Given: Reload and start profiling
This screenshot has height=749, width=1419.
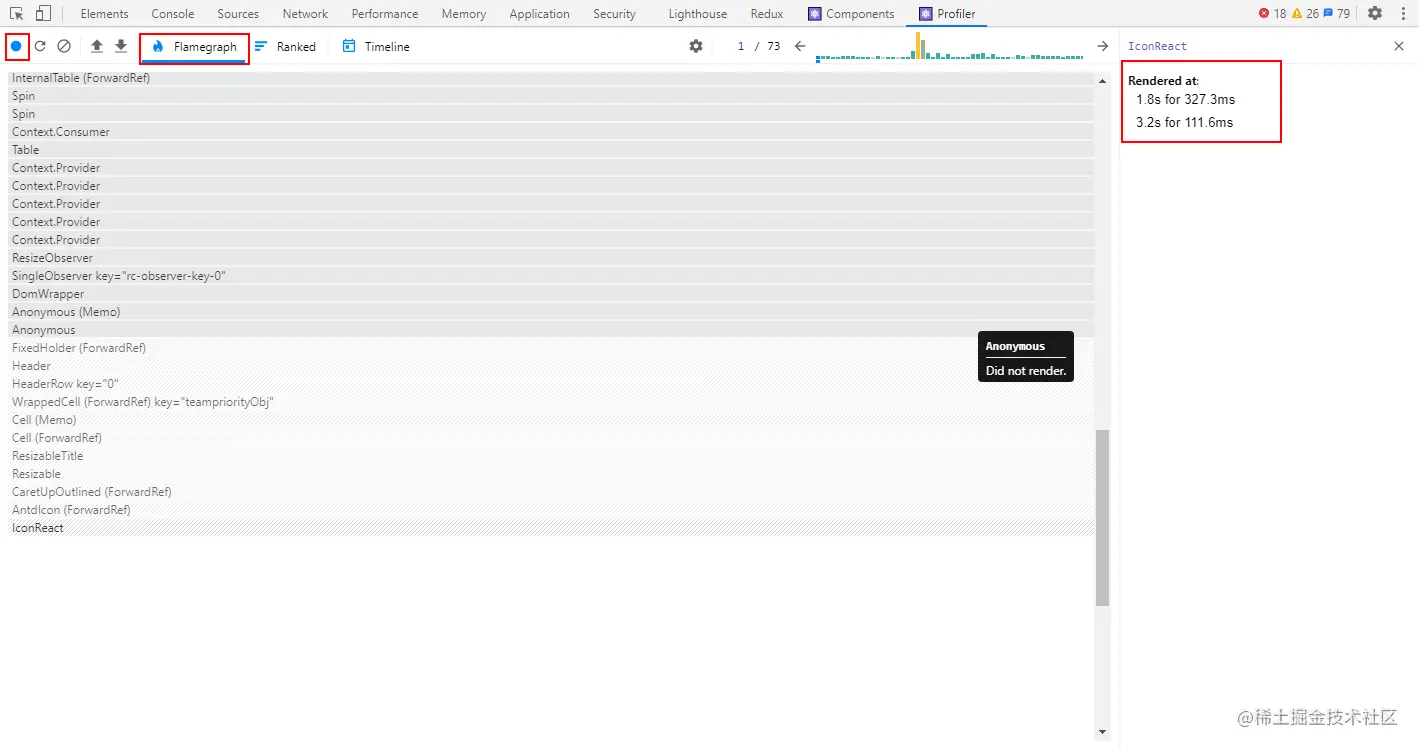Looking at the screenshot, I should point(40,46).
